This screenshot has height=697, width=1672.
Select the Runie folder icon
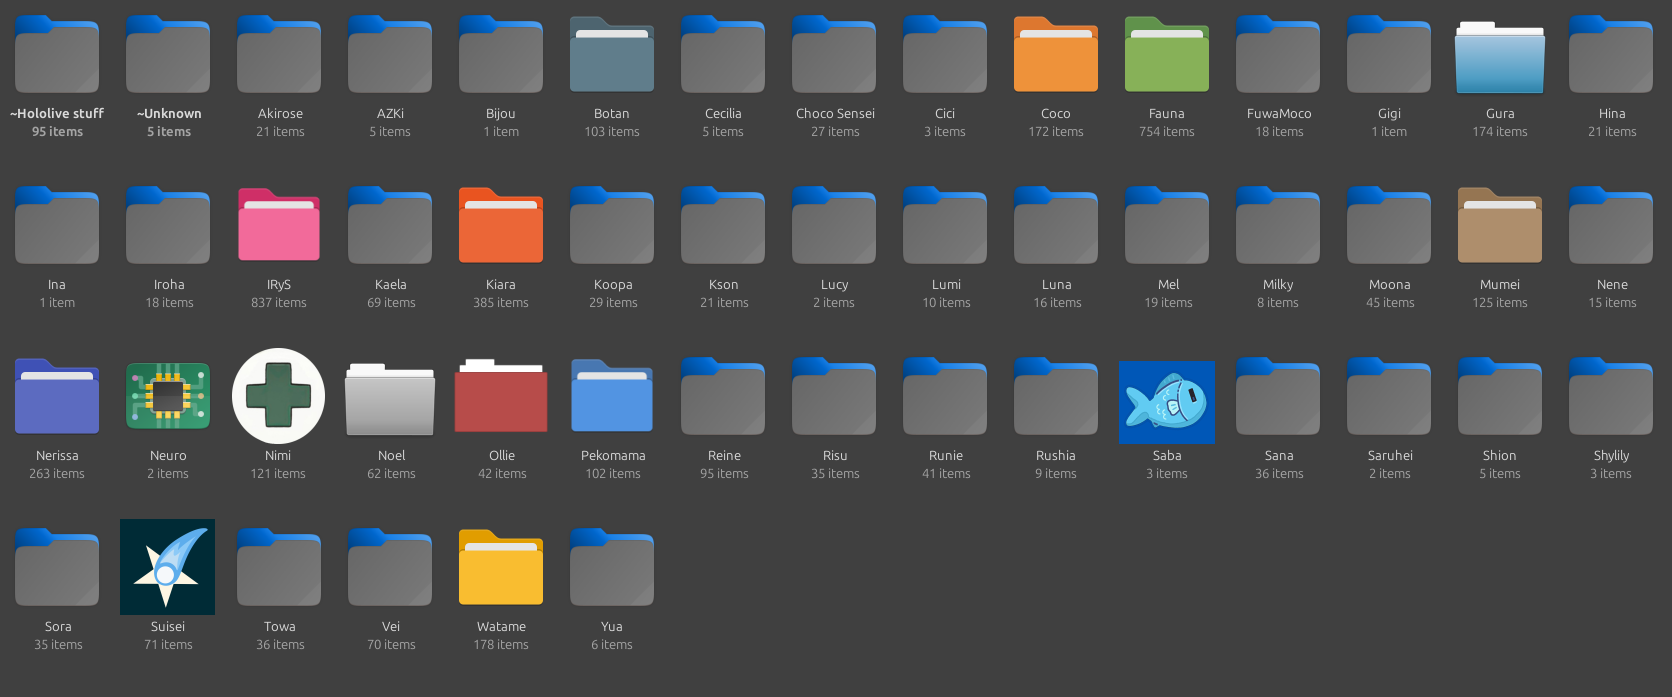(x=945, y=396)
